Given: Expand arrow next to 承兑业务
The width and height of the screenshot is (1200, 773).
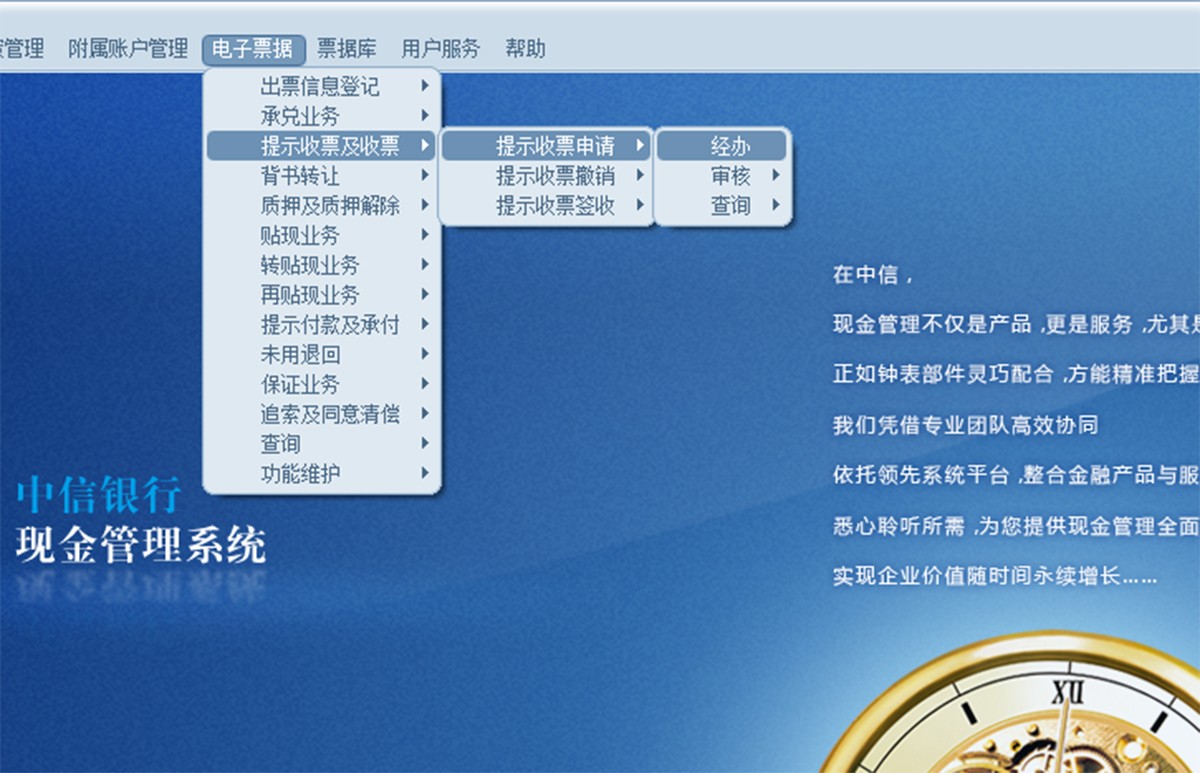Looking at the screenshot, I should pyautogui.click(x=425, y=116).
